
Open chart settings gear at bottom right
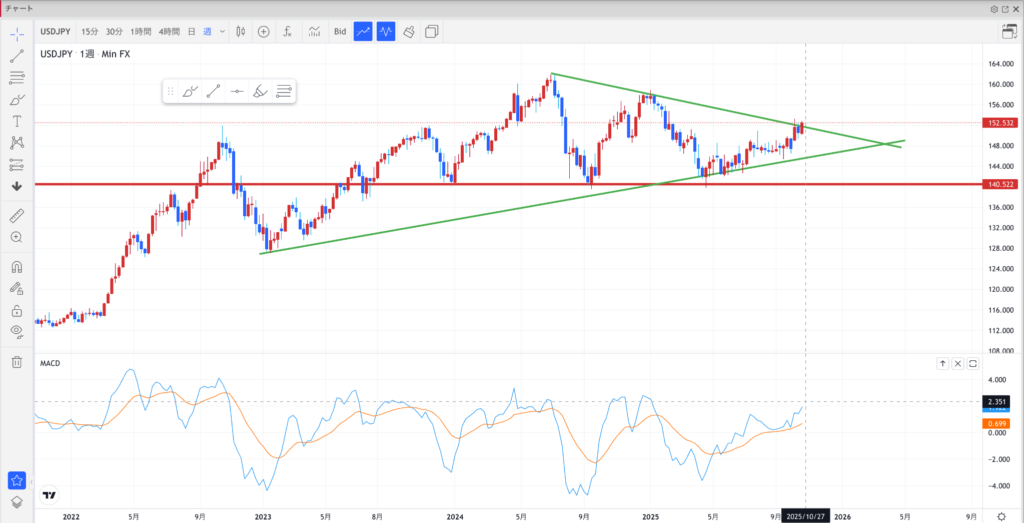tap(1001, 515)
